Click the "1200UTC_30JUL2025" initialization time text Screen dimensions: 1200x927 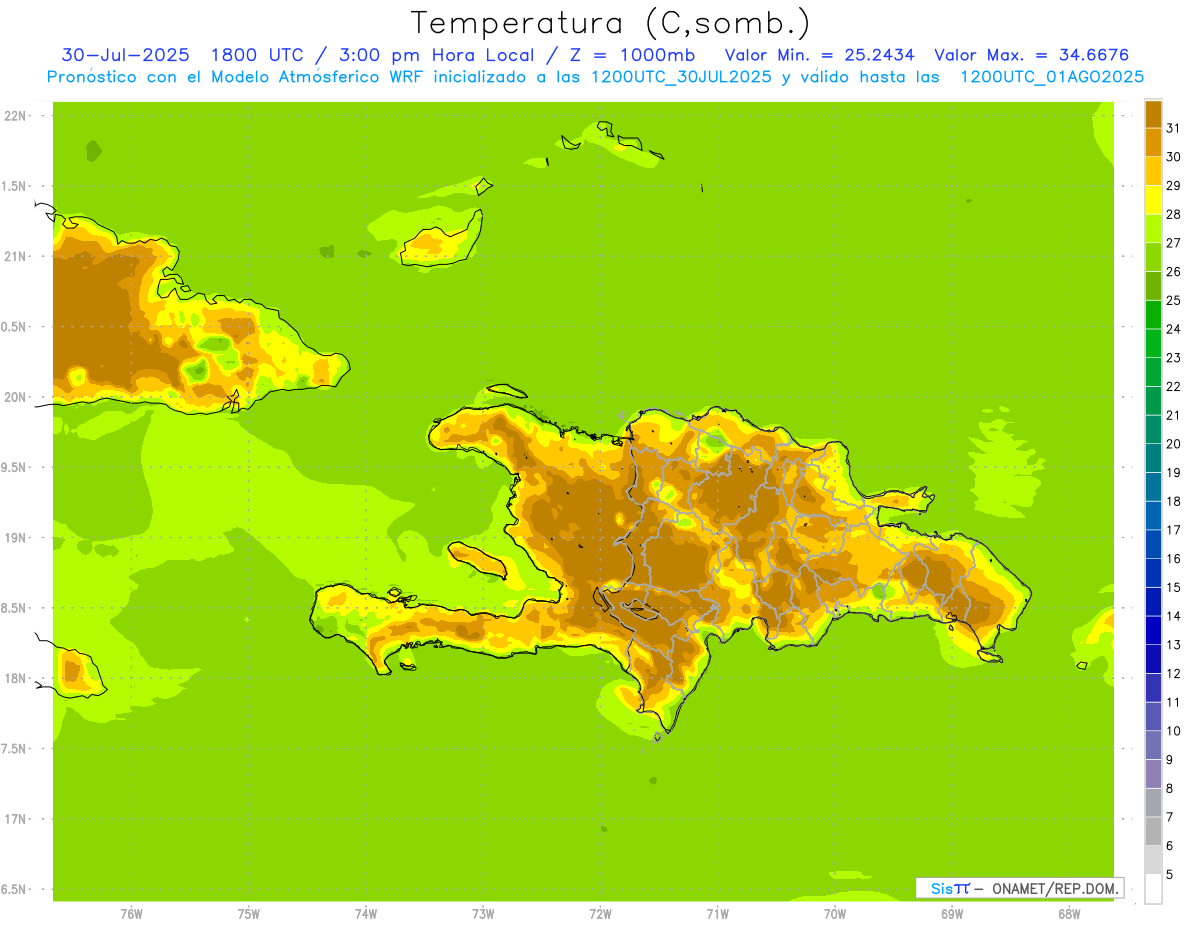point(682,77)
